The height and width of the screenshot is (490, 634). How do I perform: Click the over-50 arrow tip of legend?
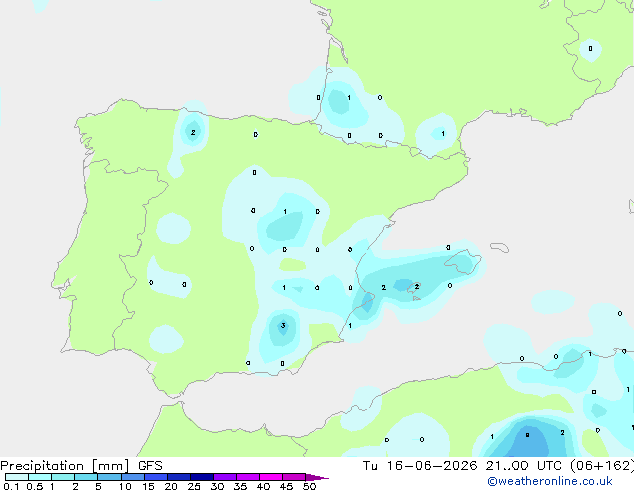(x=317, y=477)
